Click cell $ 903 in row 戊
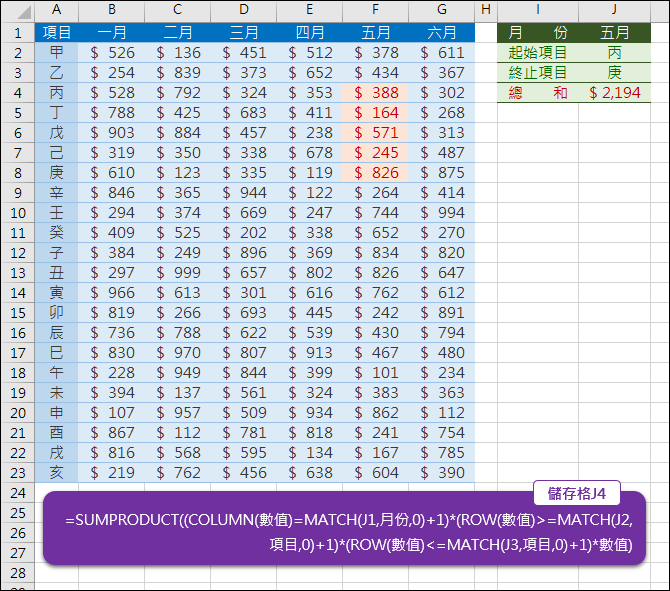 [x=112, y=133]
